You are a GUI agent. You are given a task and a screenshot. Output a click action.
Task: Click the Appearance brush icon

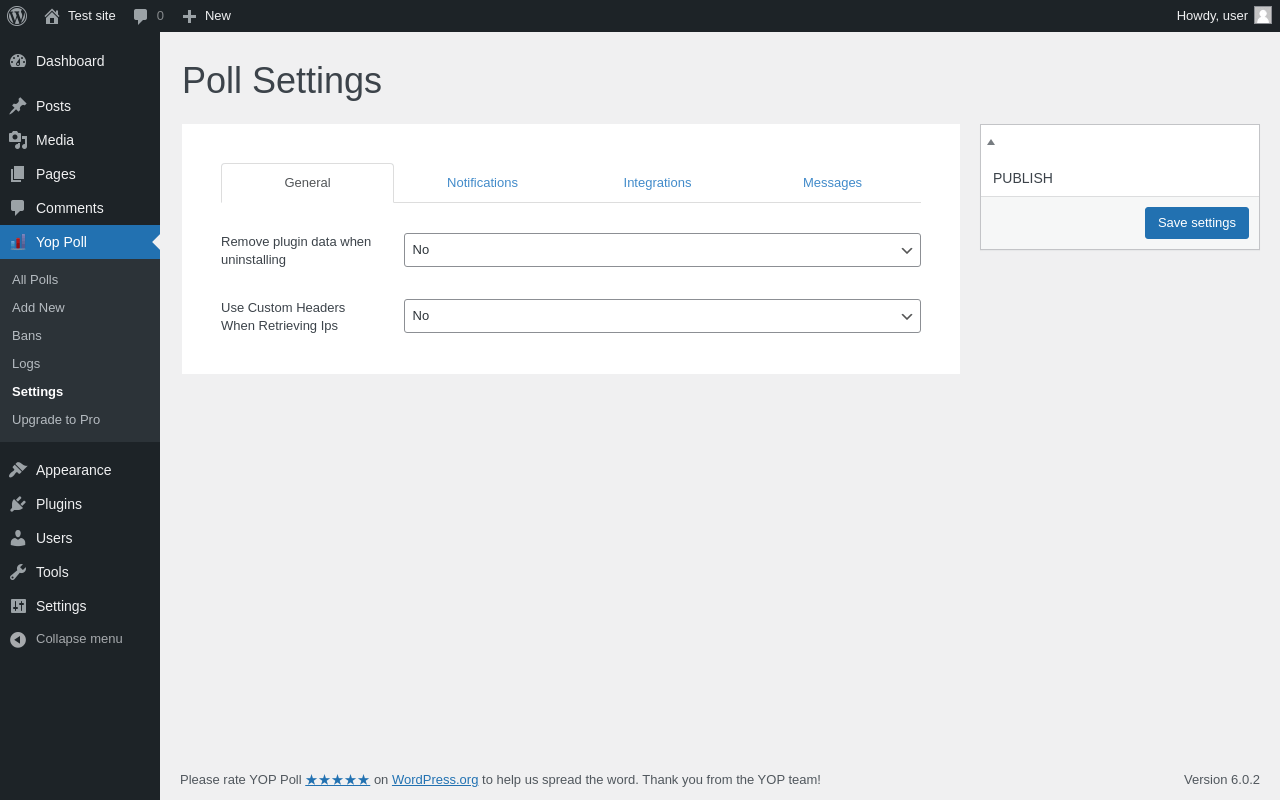click(x=18, y=470)
